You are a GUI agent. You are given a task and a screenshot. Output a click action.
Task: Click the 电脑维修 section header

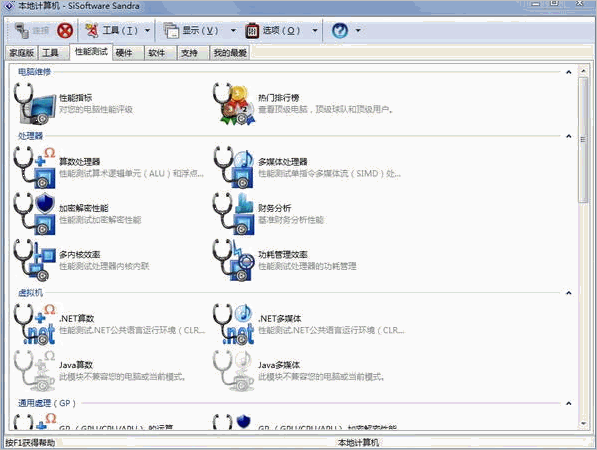click(35, 72)
